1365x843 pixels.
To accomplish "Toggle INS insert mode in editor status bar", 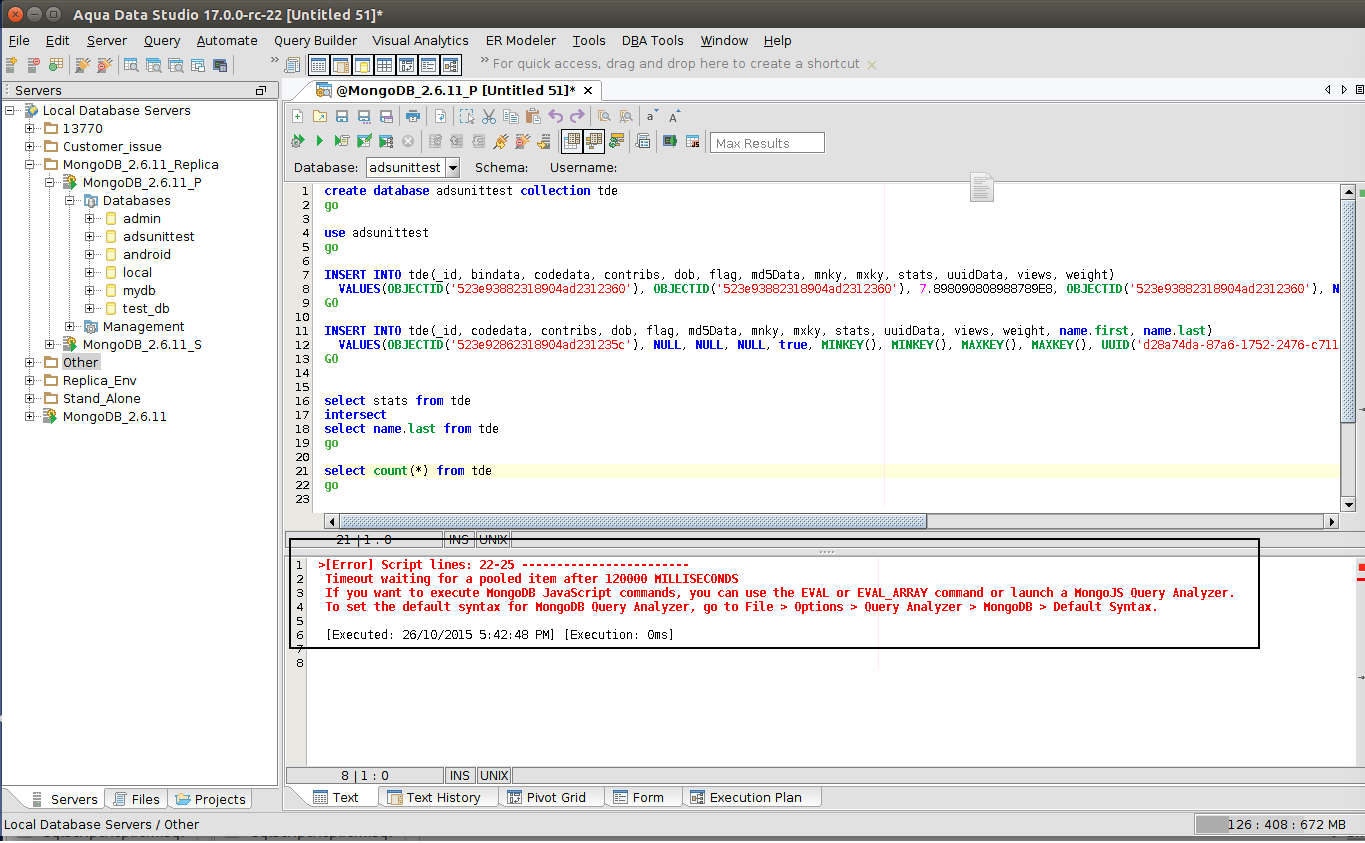I will (459, 539).
